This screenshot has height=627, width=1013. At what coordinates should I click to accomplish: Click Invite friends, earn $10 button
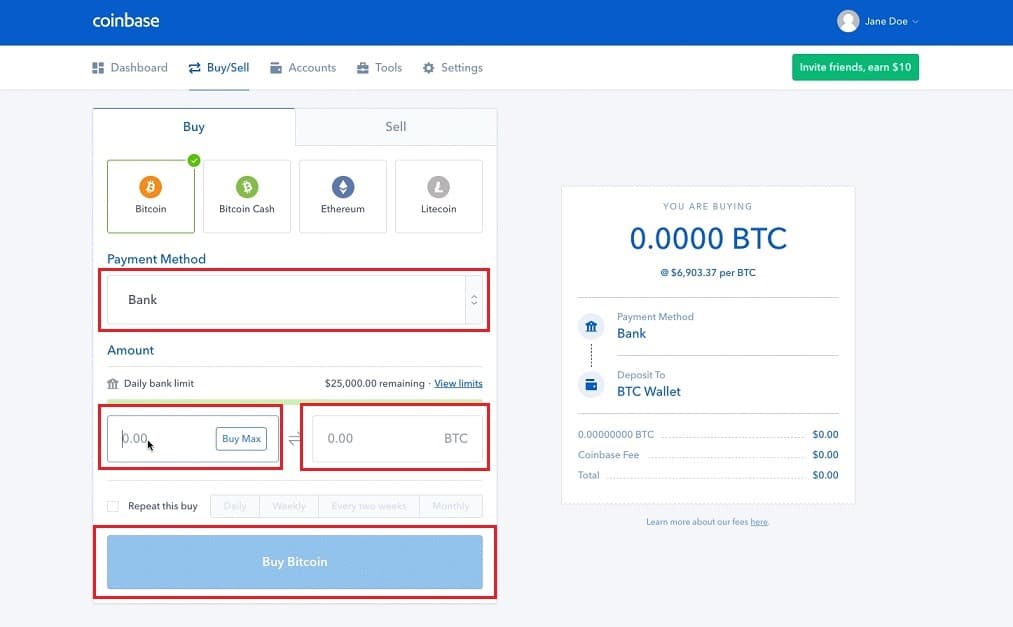tap(855, 67)
